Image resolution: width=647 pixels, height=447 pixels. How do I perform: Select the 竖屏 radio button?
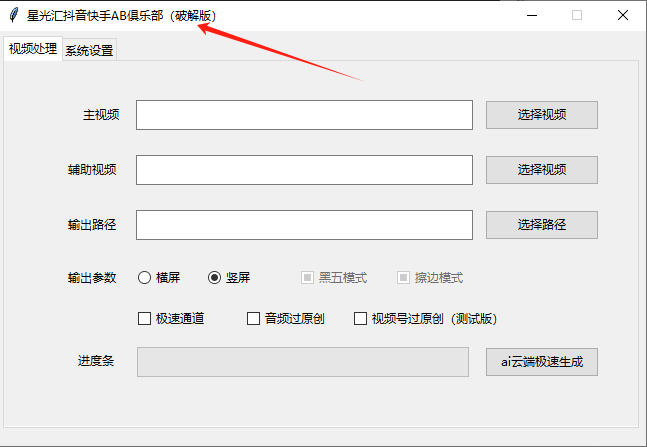[215, 277]
